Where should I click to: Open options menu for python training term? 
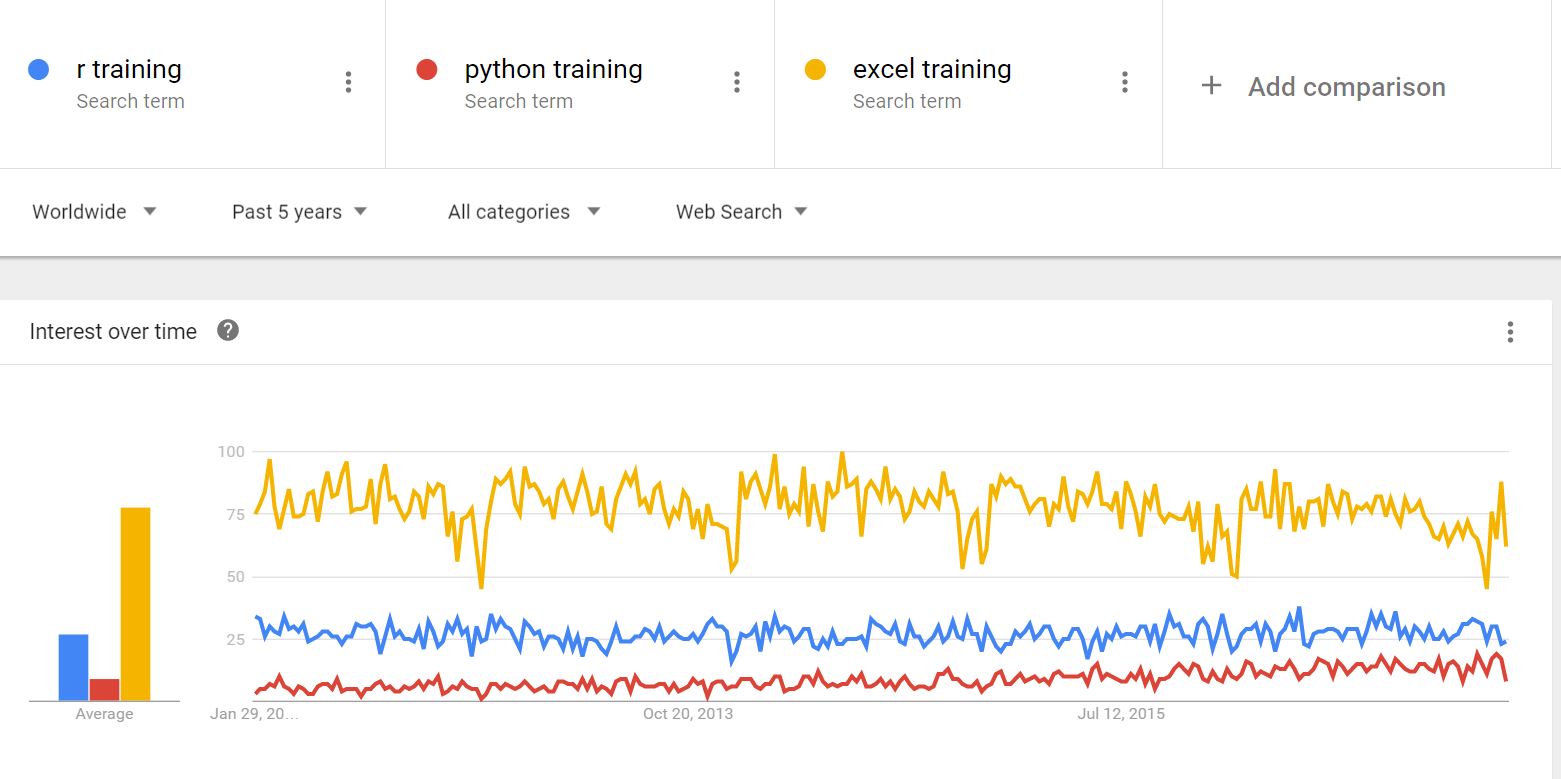tap(737, 82)
